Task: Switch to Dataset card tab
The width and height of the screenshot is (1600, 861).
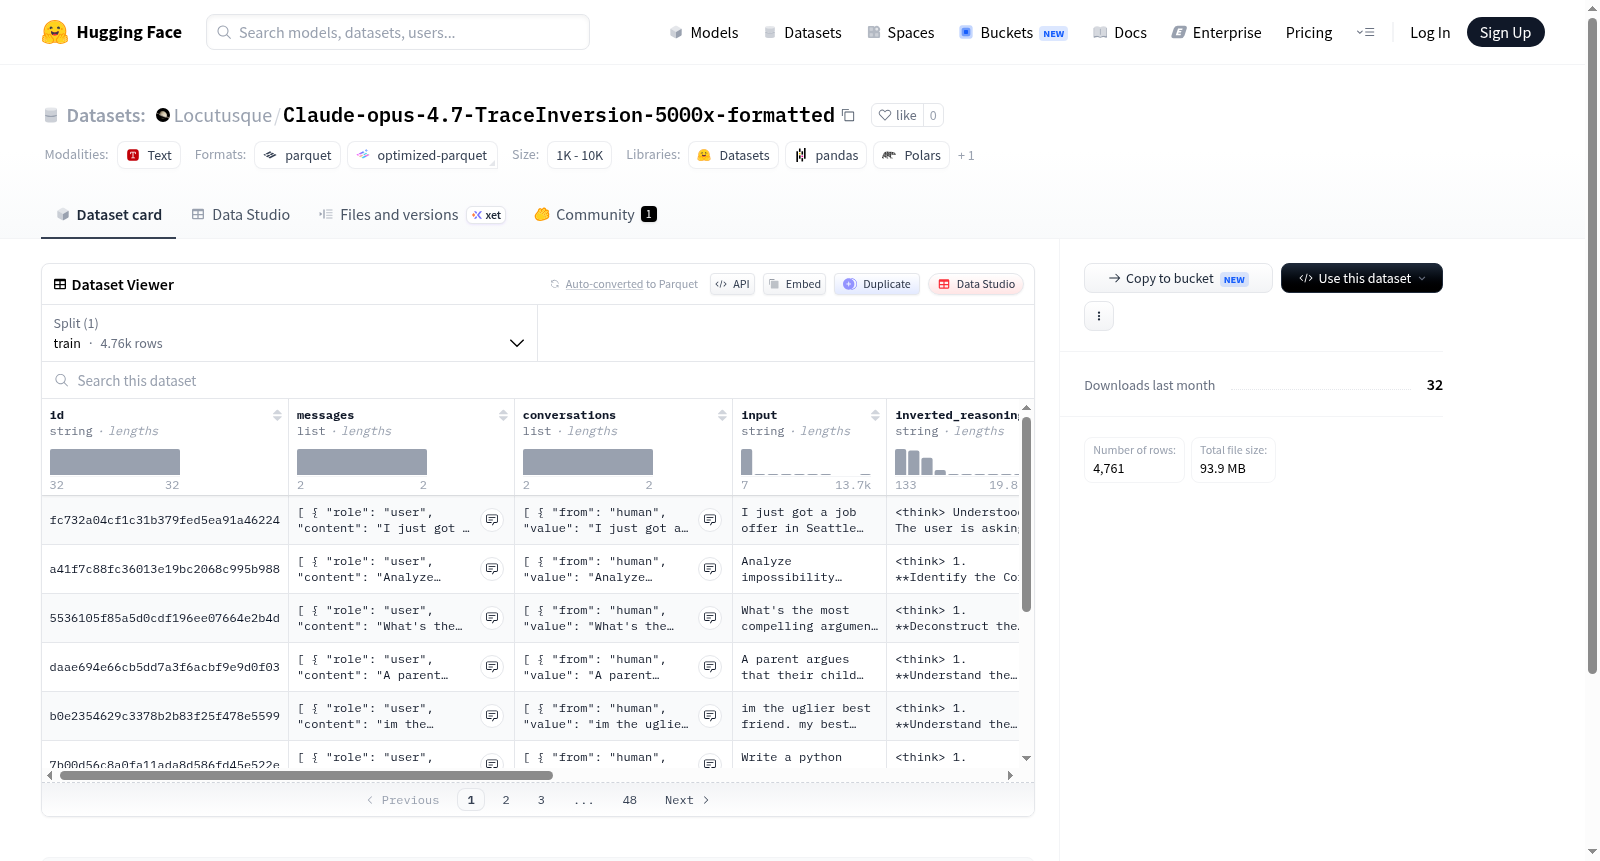Action: click(108, 215)
